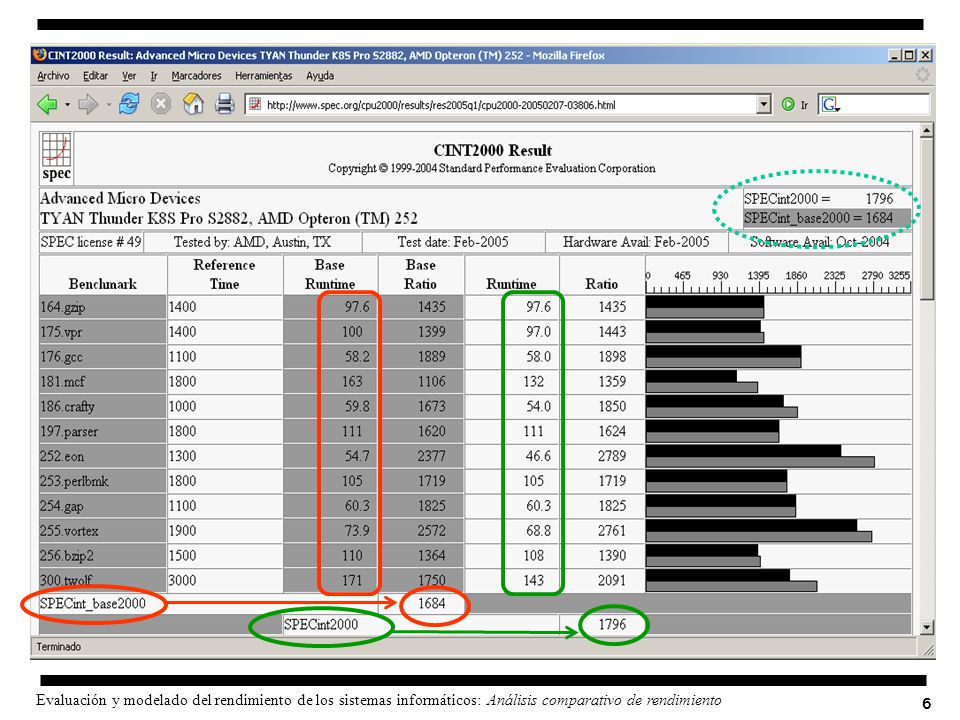
Task: Click the Terminado status bar text
Action: [x=59, y=647]
